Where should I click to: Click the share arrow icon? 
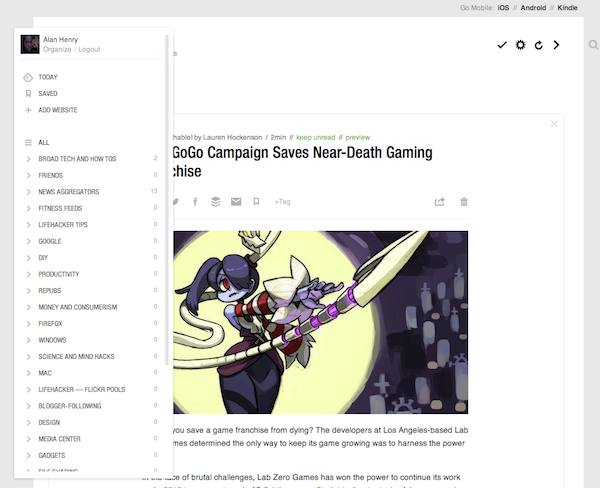pos(440,202)
